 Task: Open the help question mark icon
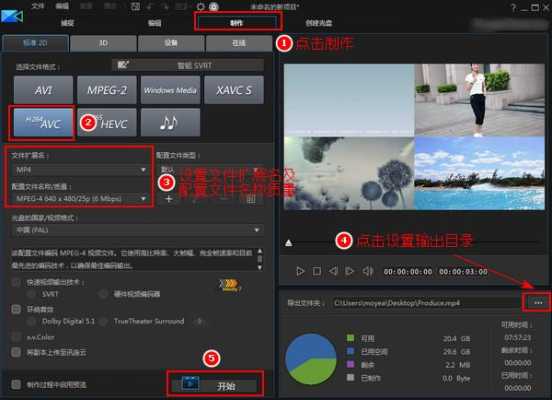coord(514,7)
